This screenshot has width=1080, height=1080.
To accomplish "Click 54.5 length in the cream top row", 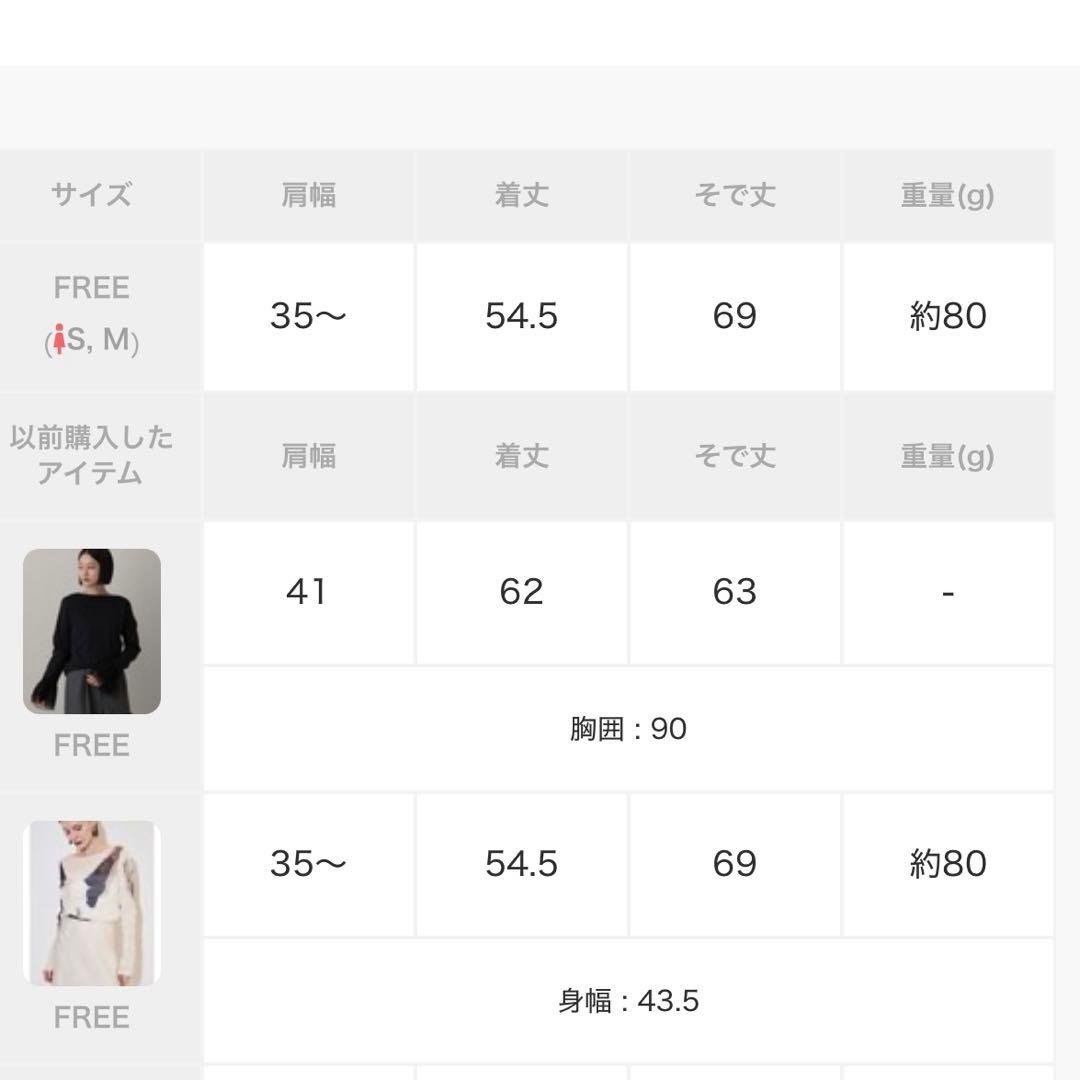I will (522, 864).
